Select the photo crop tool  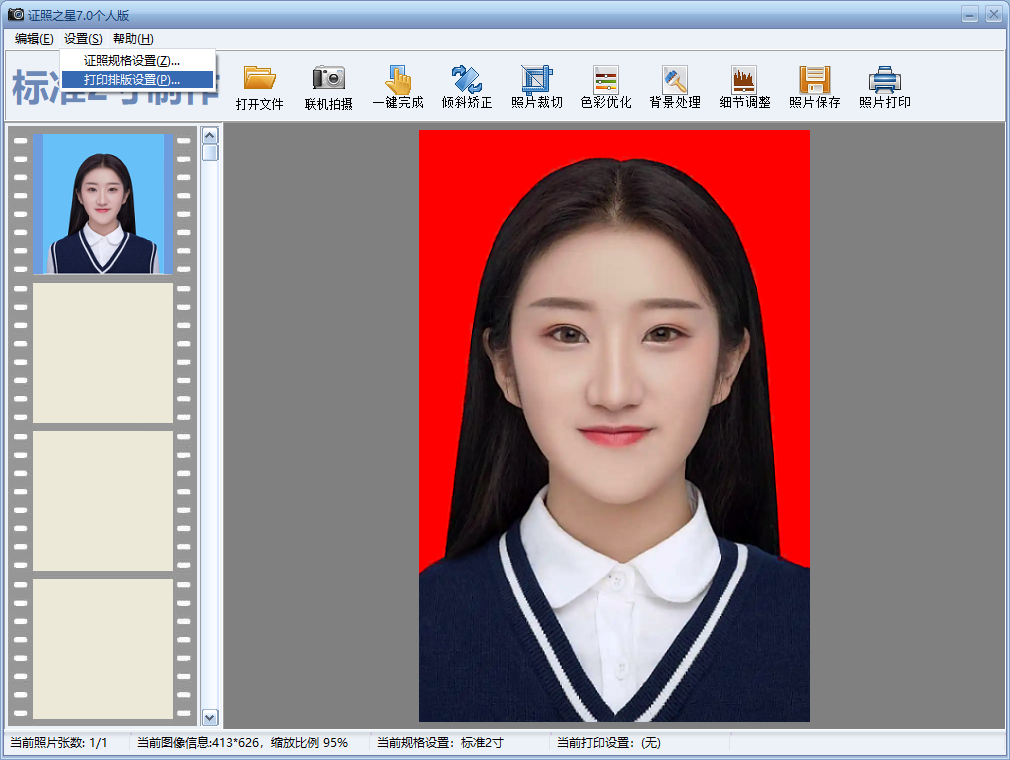(537, 80)
